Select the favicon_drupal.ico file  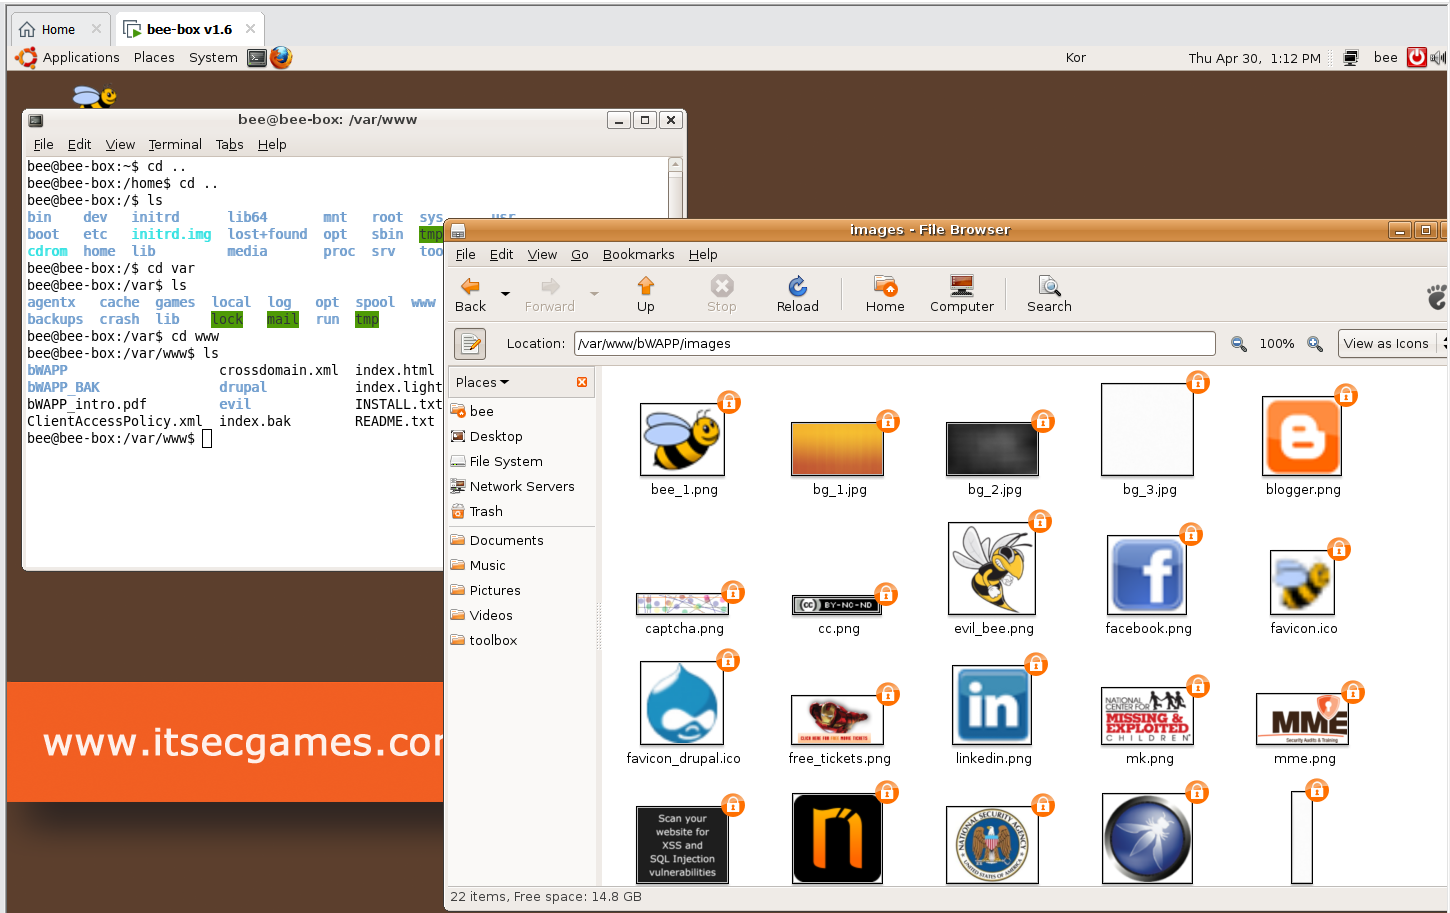click(x=683, y=703)
